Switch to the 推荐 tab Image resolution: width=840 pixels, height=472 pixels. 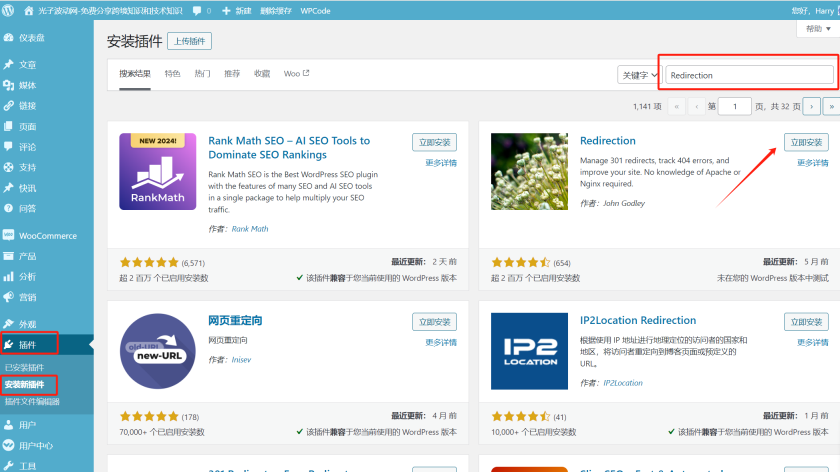[232, 74]
